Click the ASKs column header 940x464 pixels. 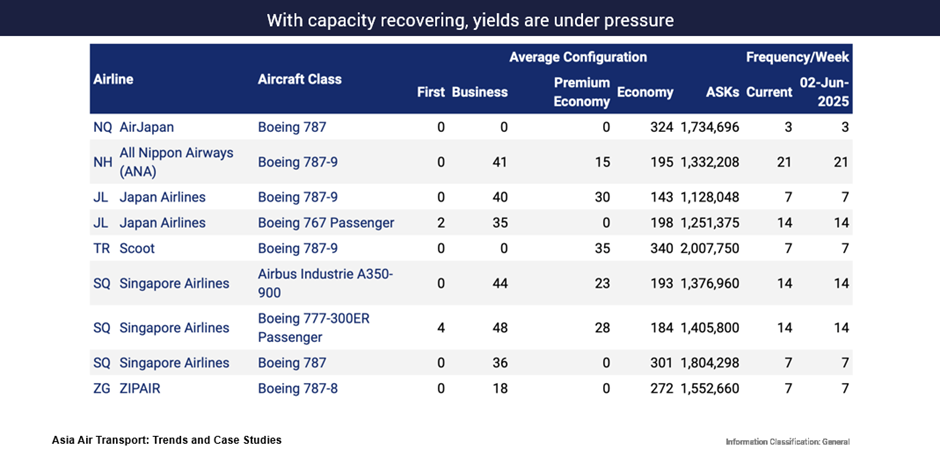click(x=722, y=92)
